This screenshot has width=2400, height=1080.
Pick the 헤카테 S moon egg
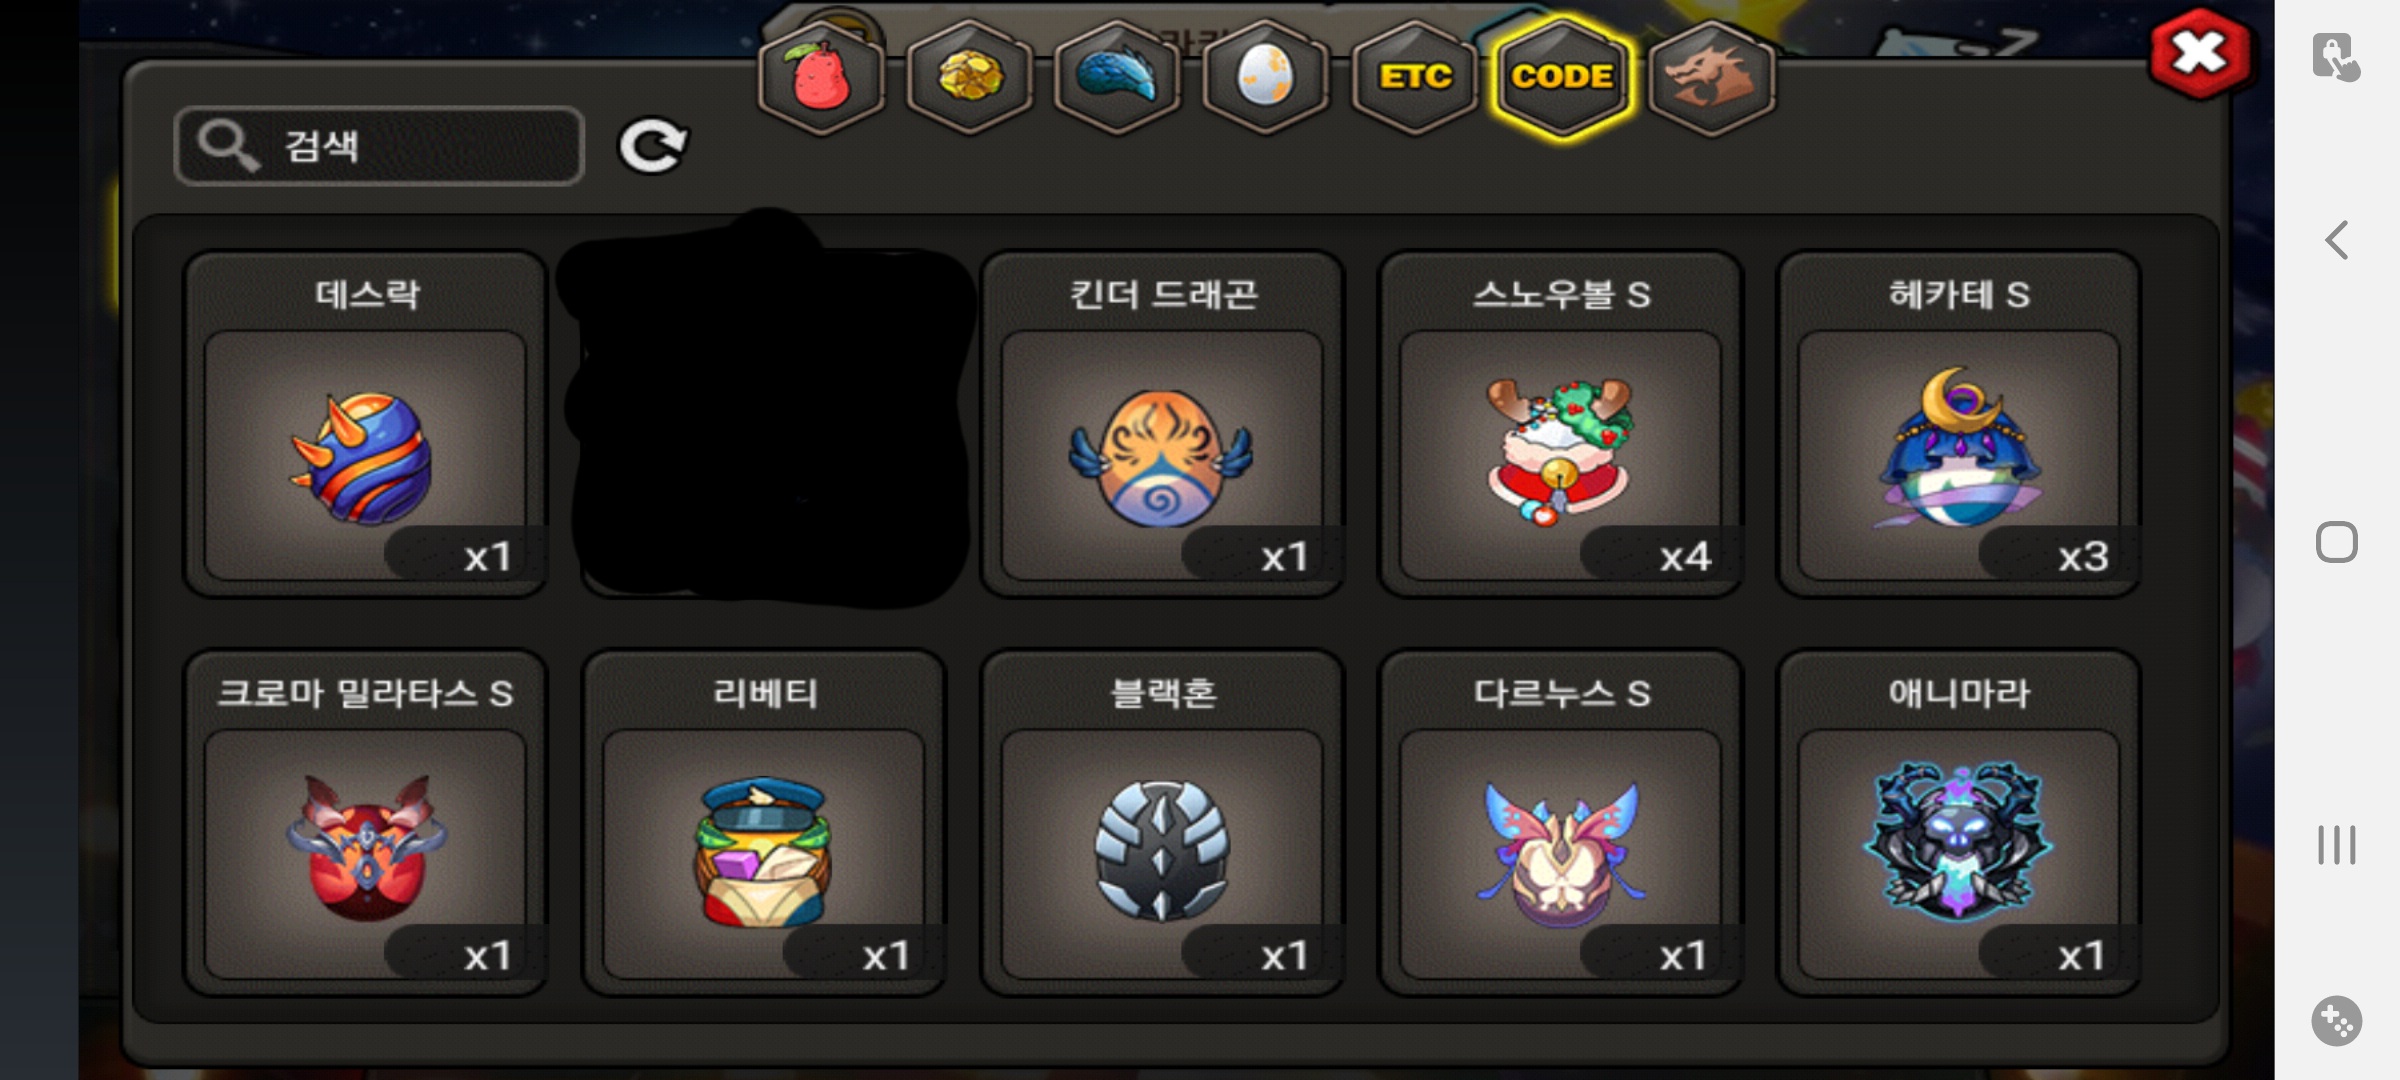point(1958,424)
